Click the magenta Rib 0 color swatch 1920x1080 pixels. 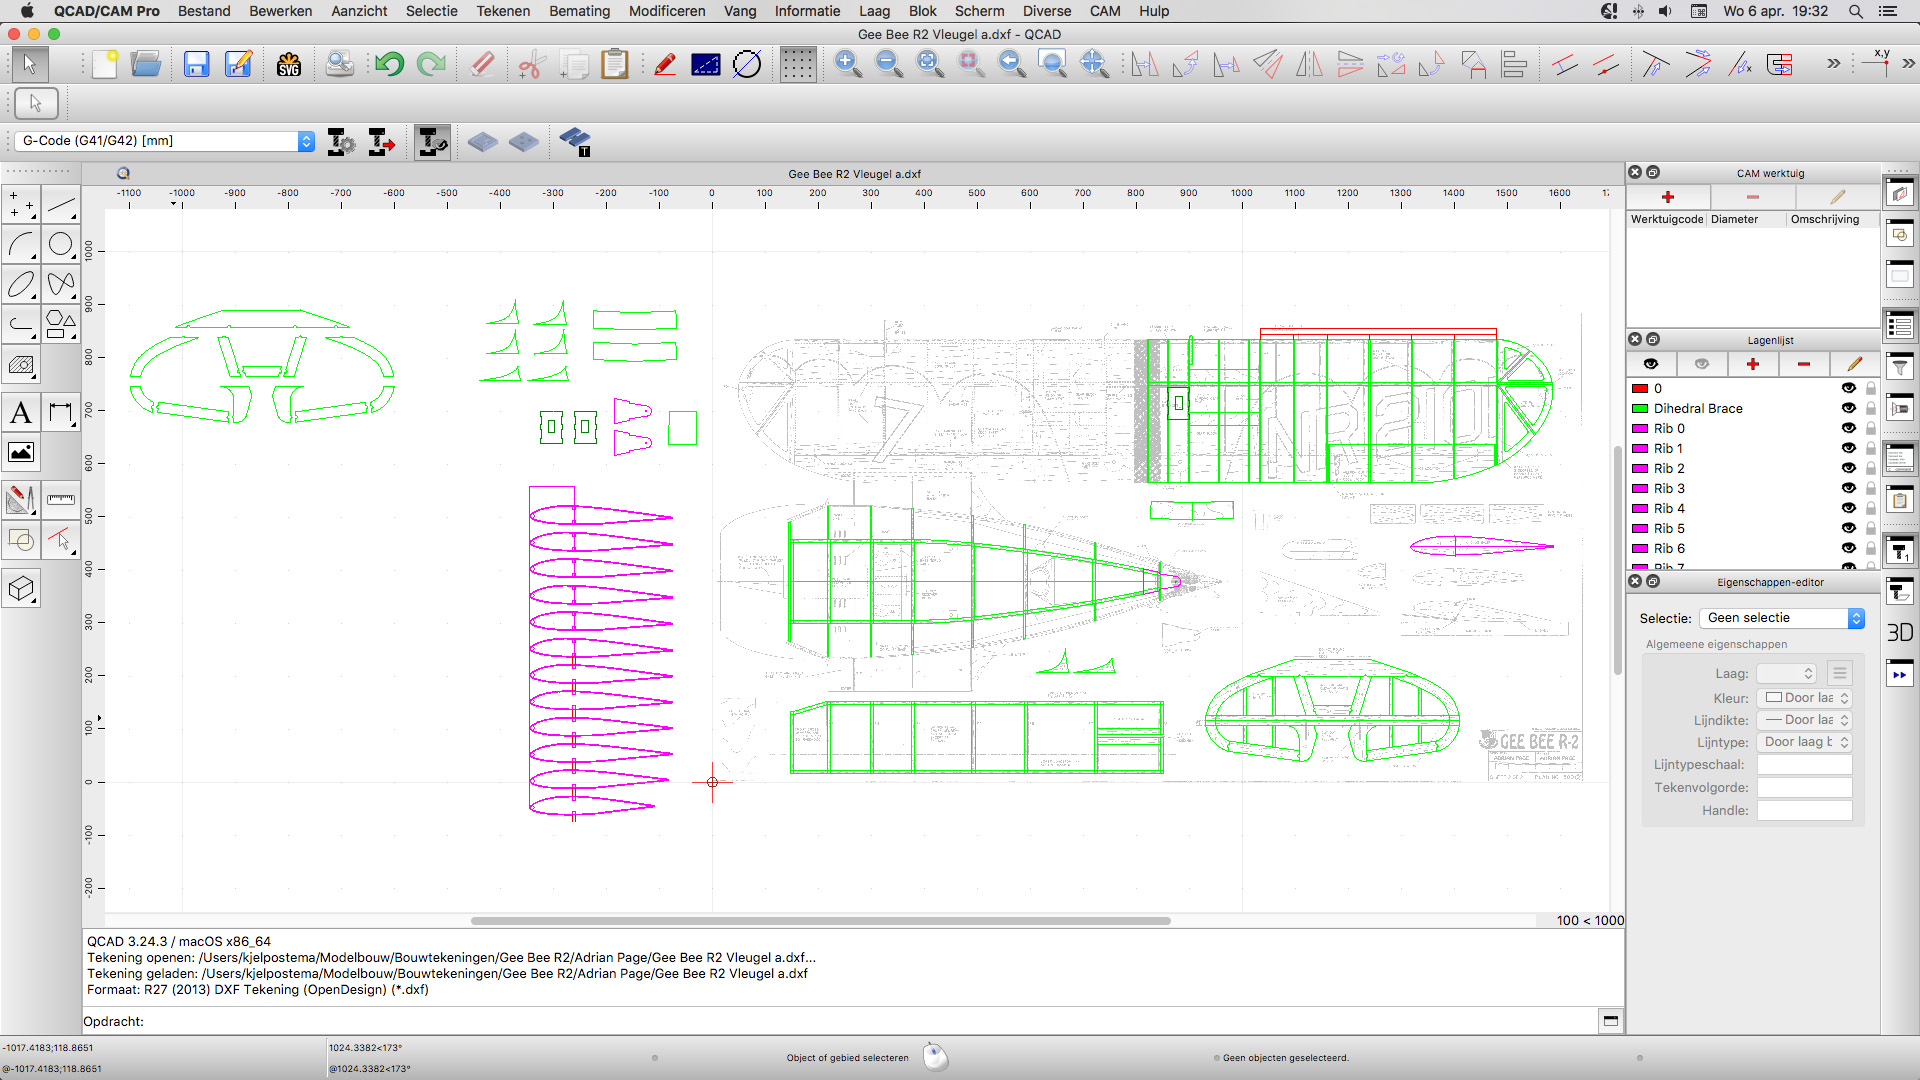(x=1640, y=428)
